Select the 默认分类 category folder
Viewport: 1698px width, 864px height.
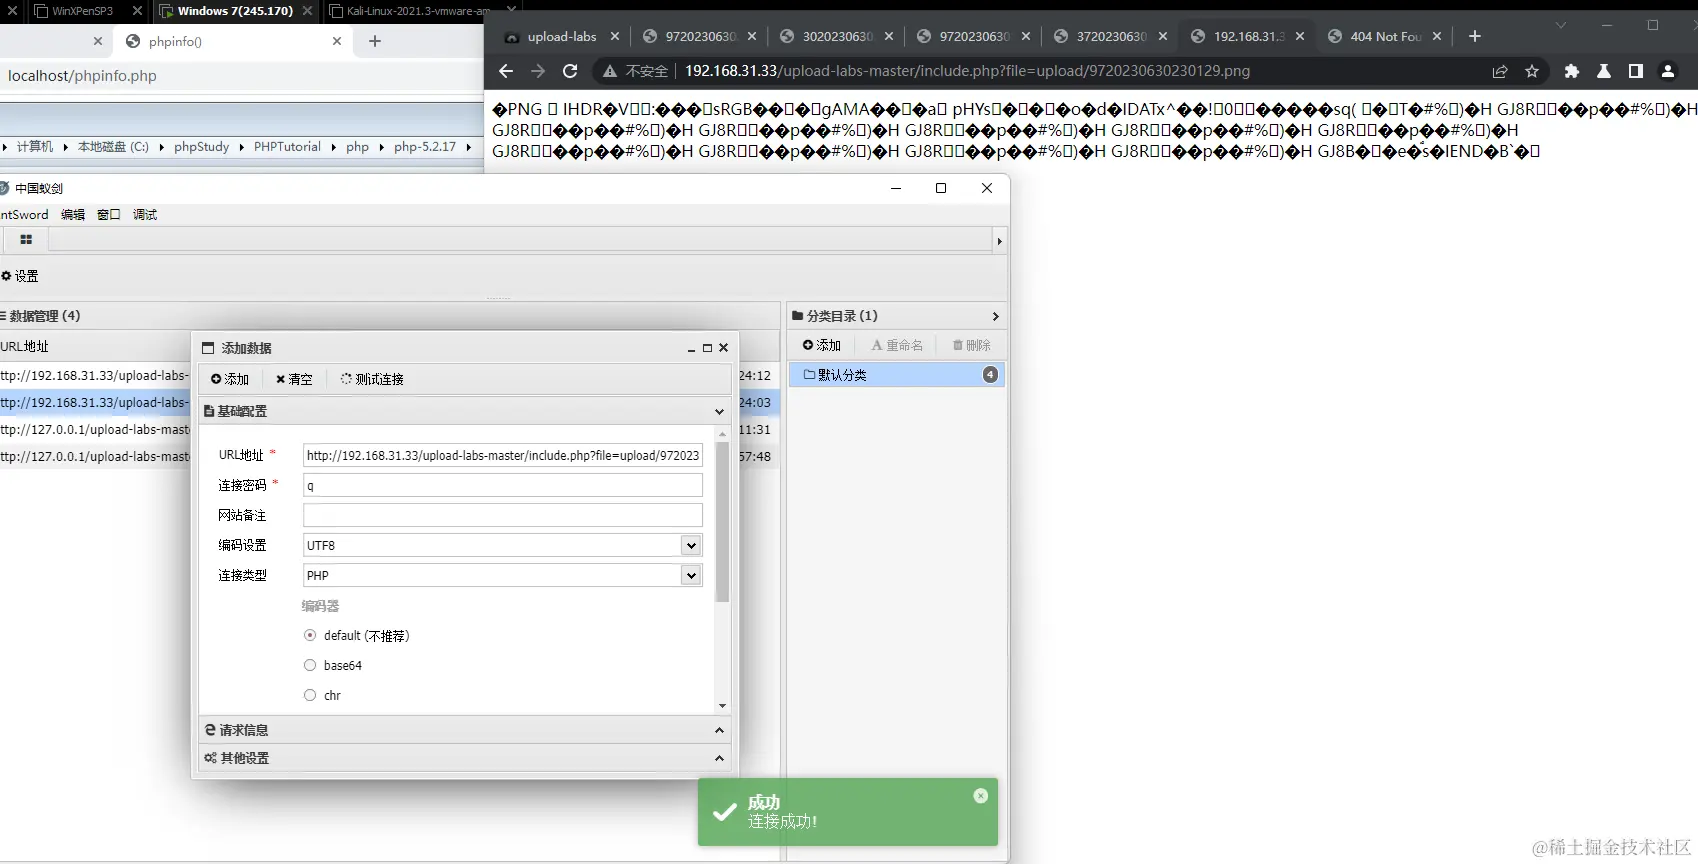pyautogui.click(x=897, y=375)
